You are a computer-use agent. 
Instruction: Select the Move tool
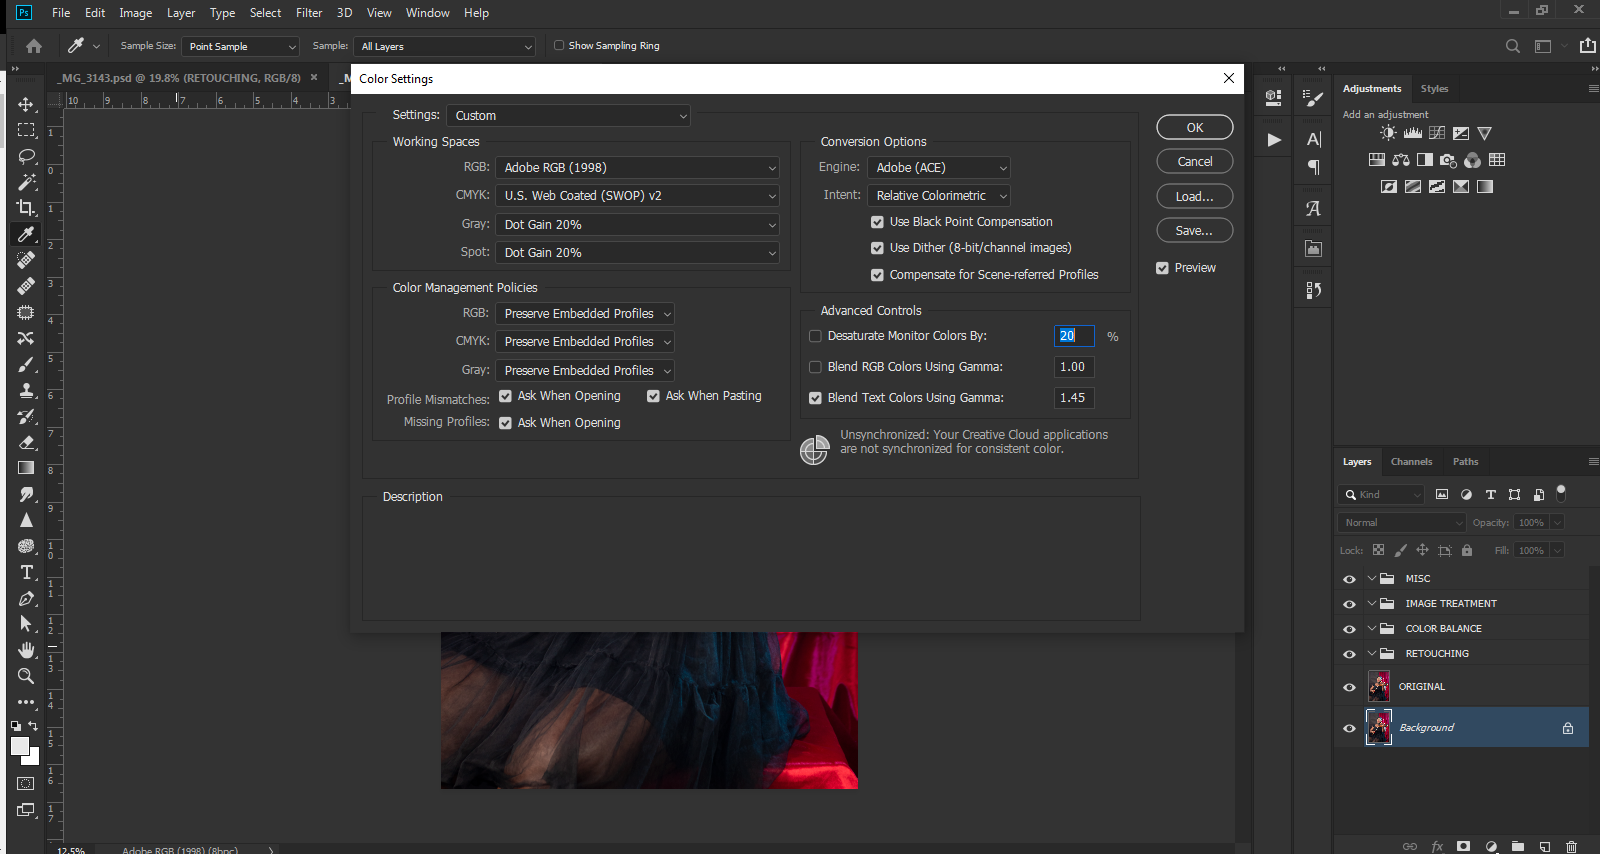click(26, 104)
